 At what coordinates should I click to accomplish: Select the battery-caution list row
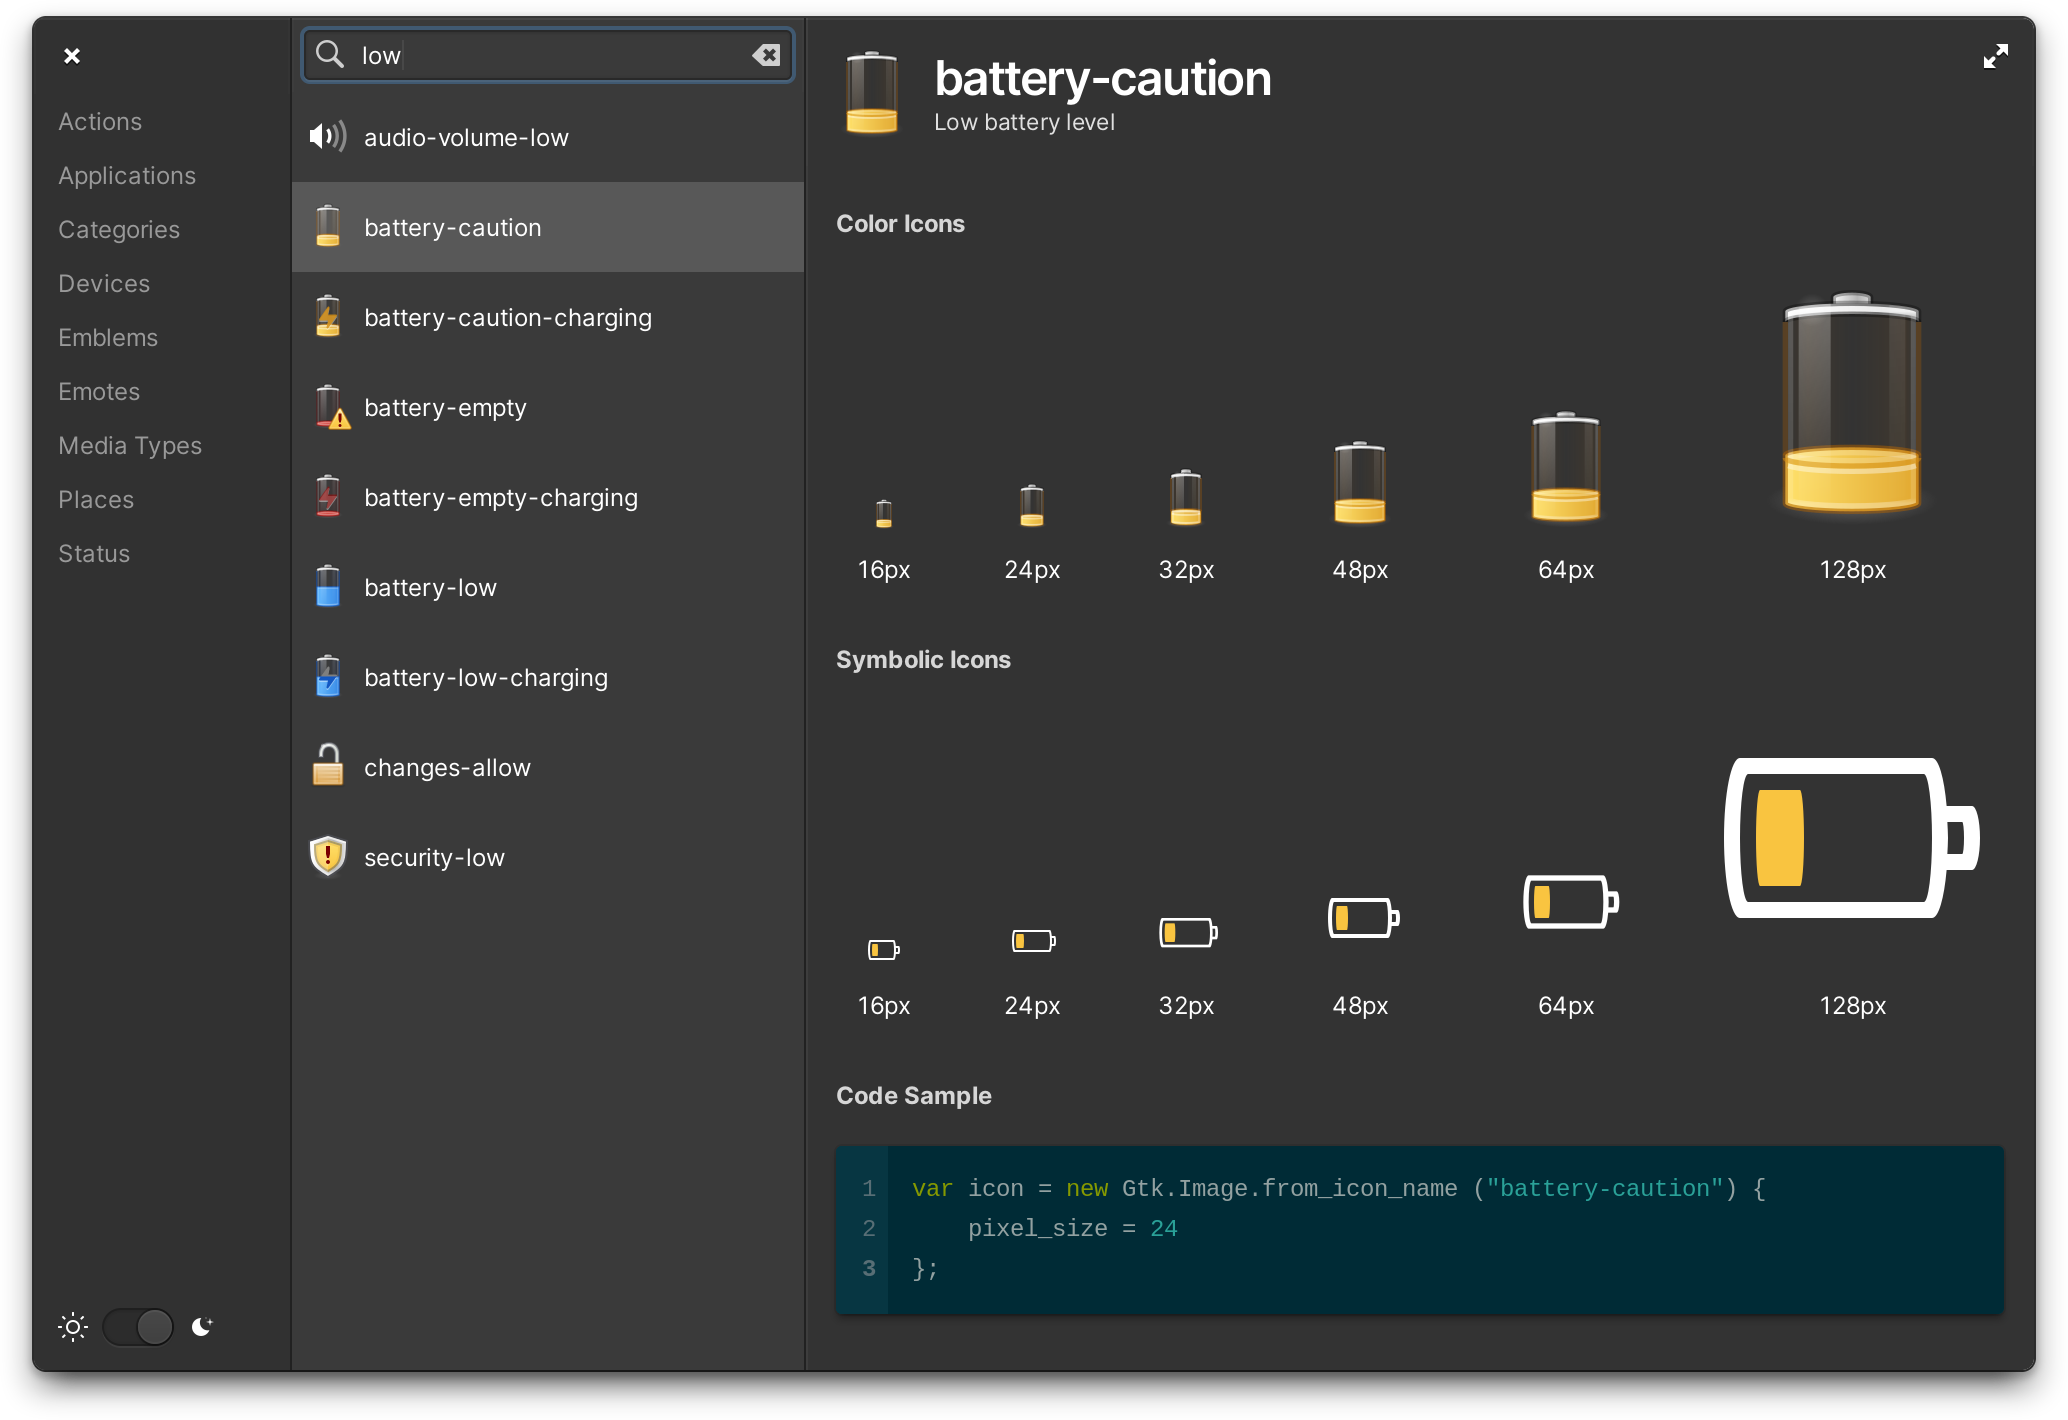click(548, 227)
